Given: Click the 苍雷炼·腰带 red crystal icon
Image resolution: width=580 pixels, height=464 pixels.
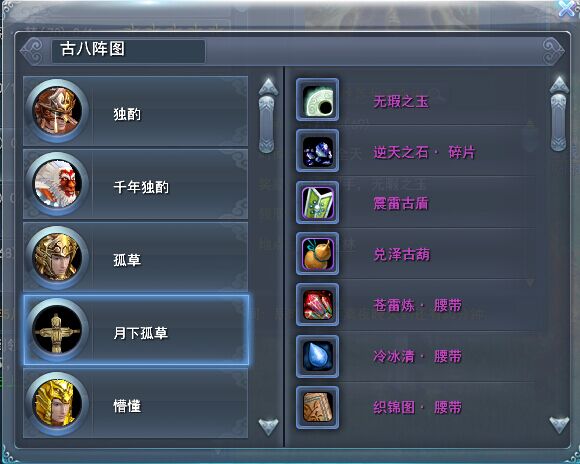Looking at the screenshot, I should [x=317, y=305].
